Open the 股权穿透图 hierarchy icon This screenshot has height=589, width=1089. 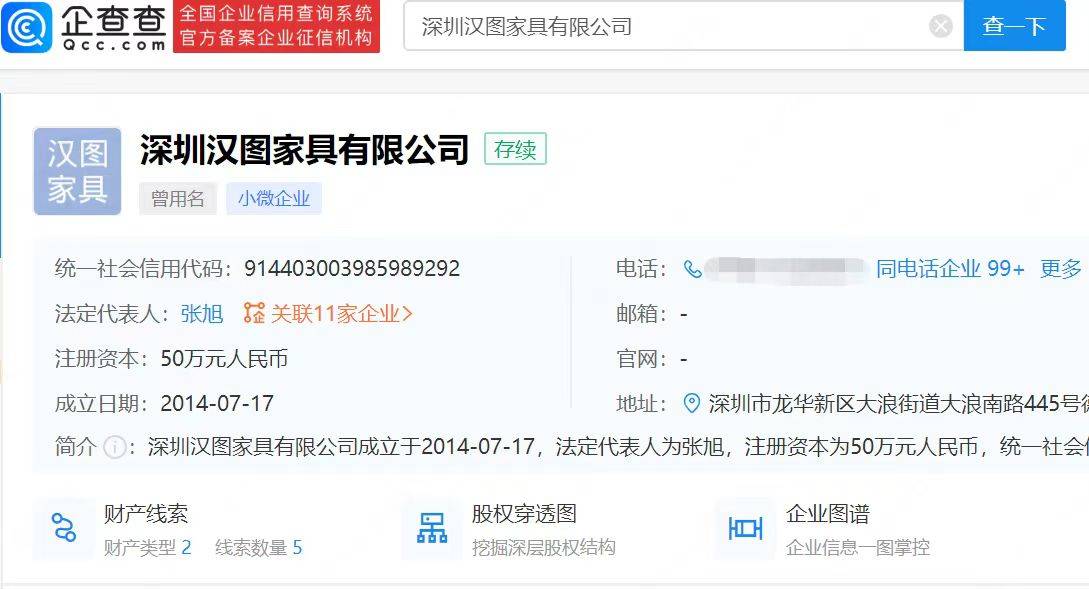[432, 529]
